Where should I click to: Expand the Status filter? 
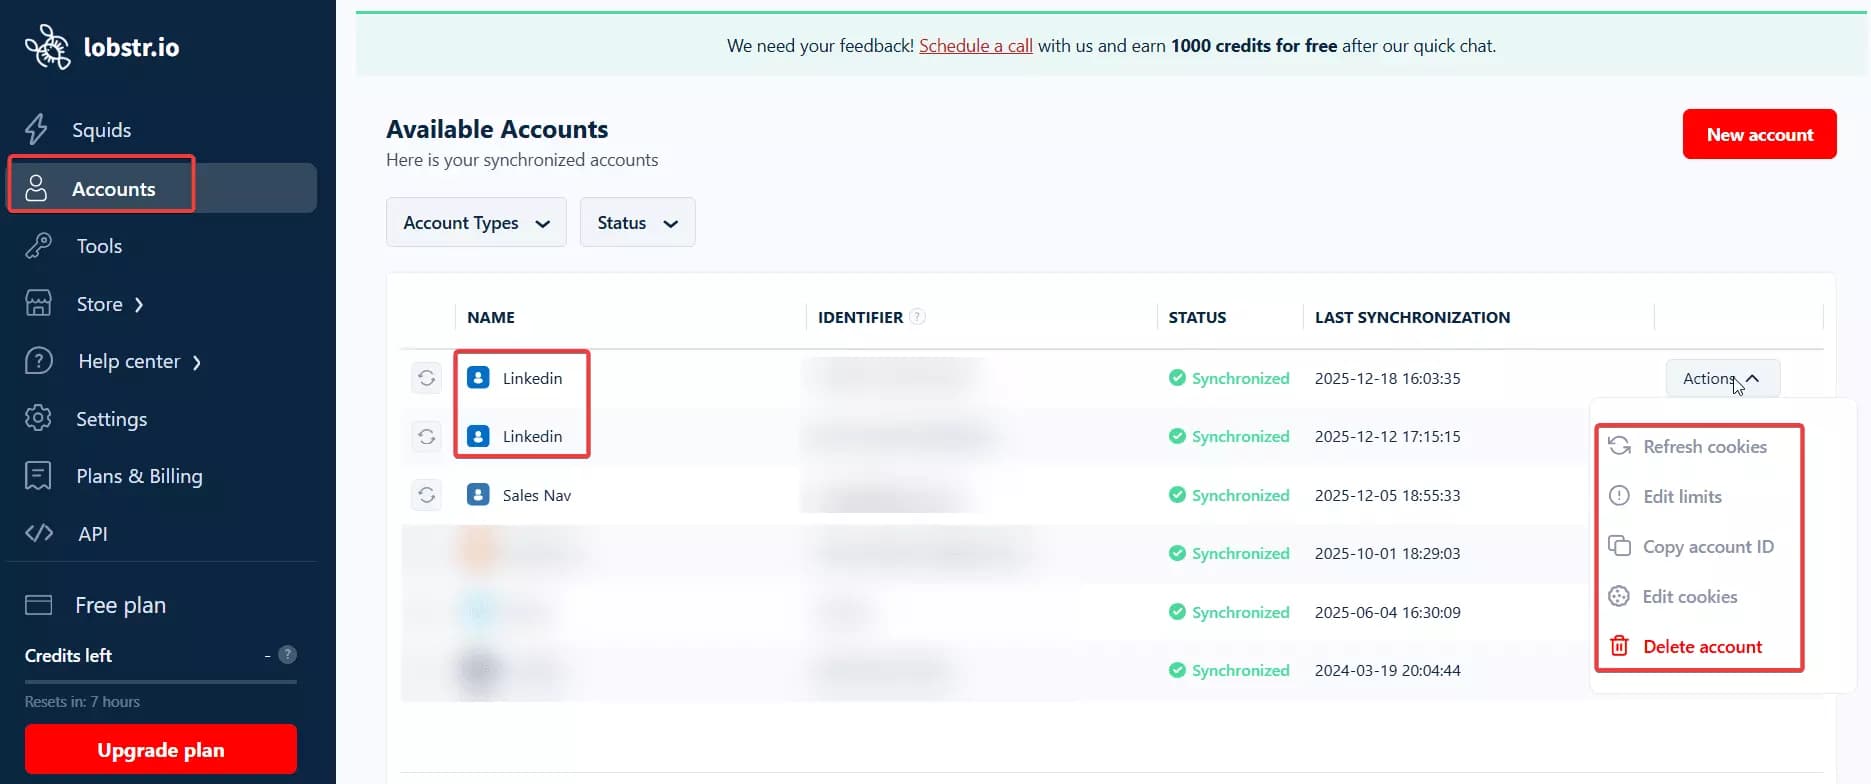[x=637, y=222]
